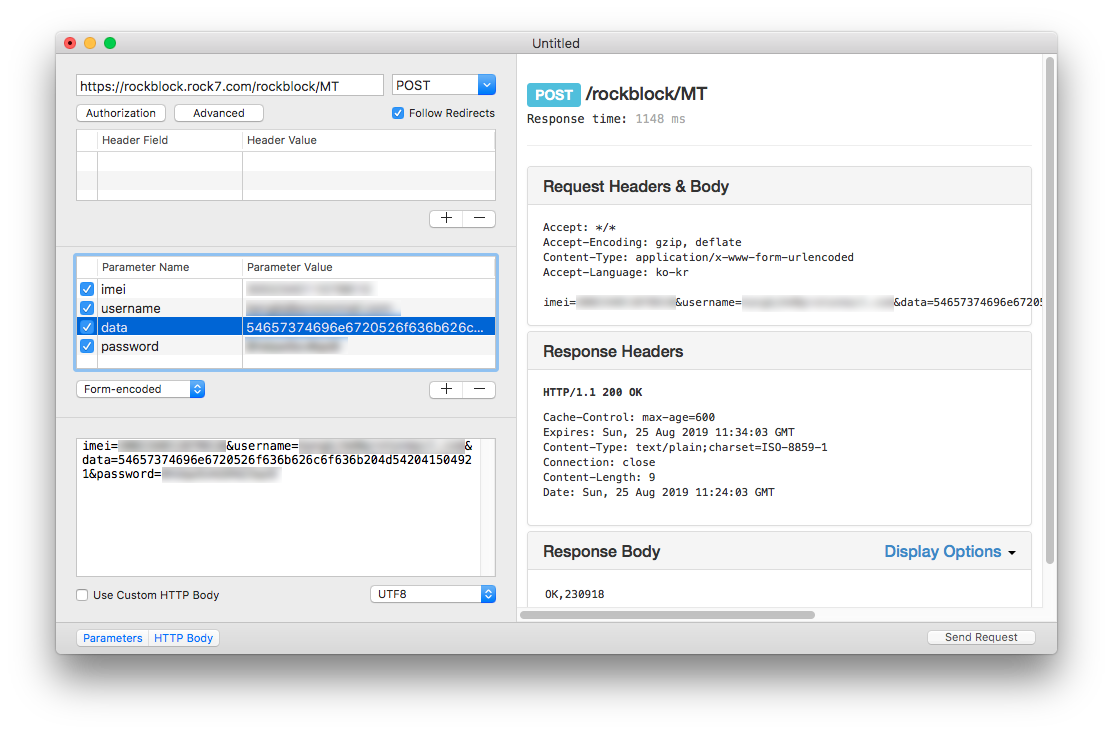1113x734 pixels.
Task: Click the OK,230918 response body text
Action: 574,594
